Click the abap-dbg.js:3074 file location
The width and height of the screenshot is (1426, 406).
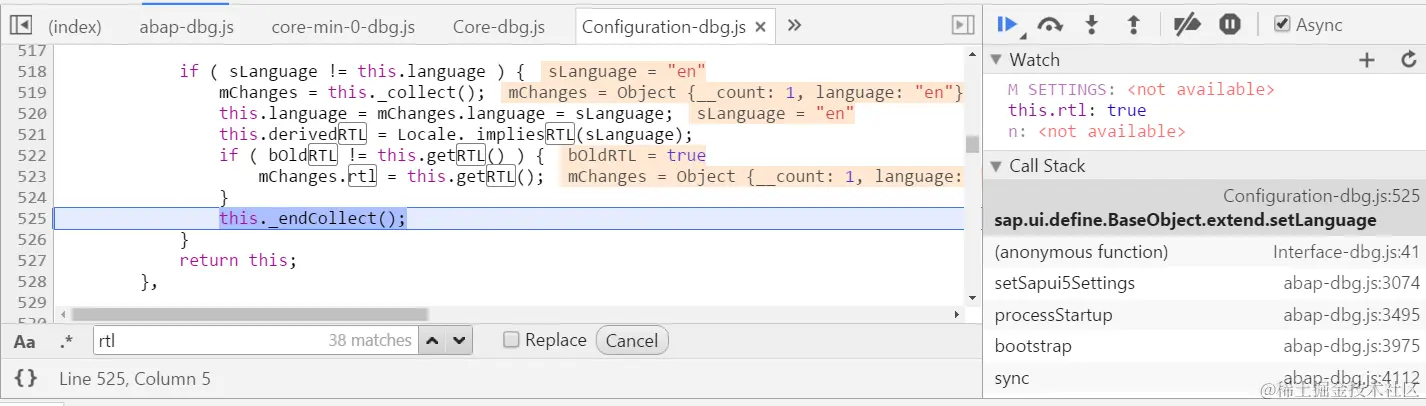(x=1352, y=283)
